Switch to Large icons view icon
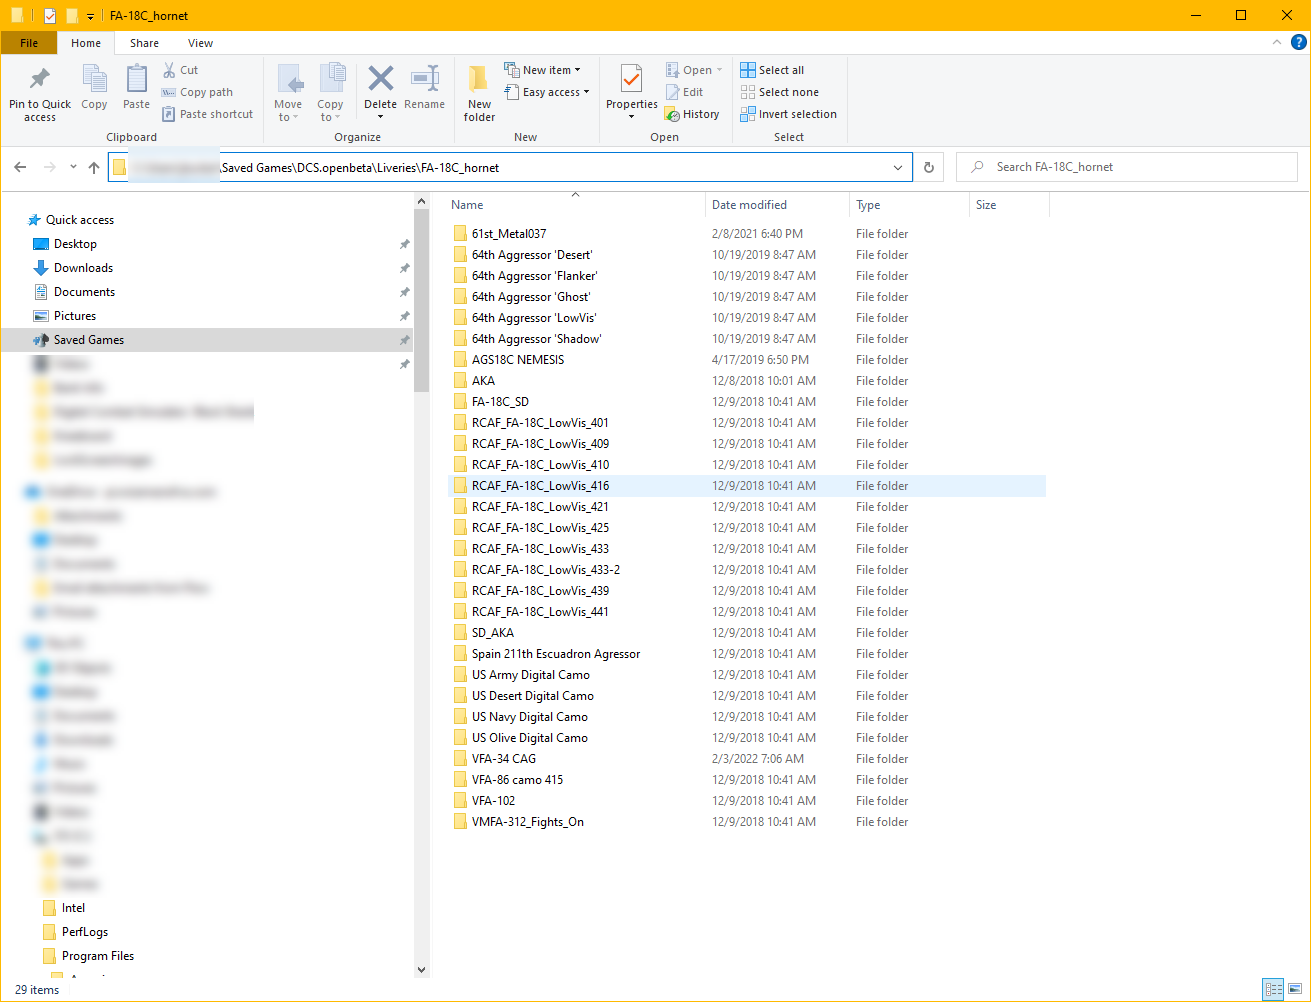Viewport: 1311px width, 1002px height. pos(1295,990)
